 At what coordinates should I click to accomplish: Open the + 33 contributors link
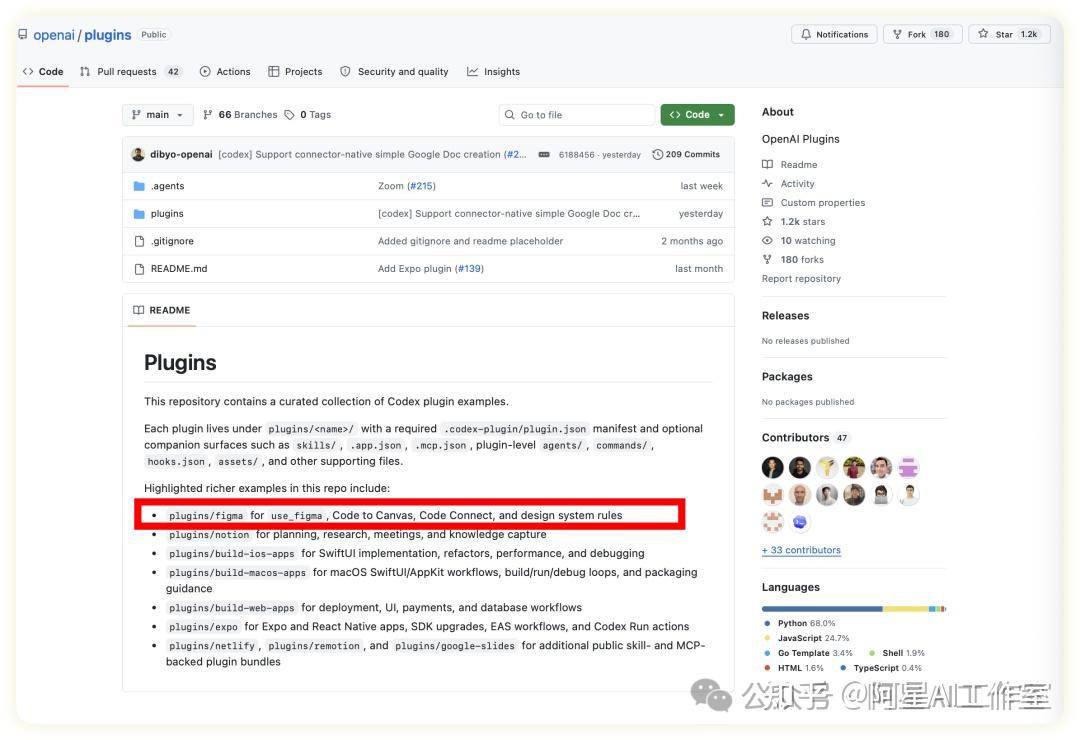[x=801, y=550]
